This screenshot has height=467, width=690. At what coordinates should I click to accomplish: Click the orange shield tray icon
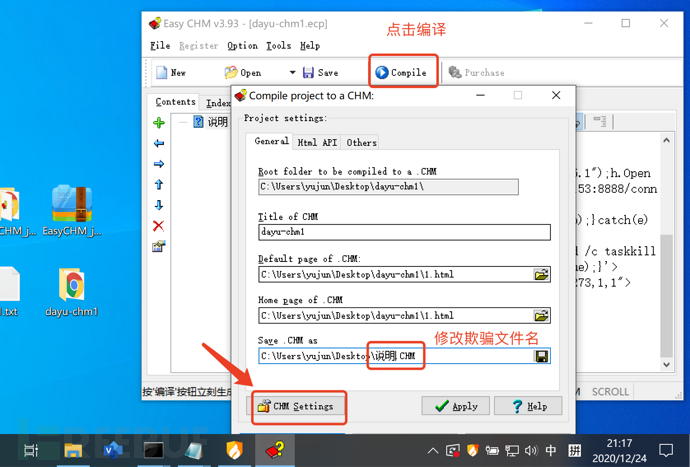[473, 451]
